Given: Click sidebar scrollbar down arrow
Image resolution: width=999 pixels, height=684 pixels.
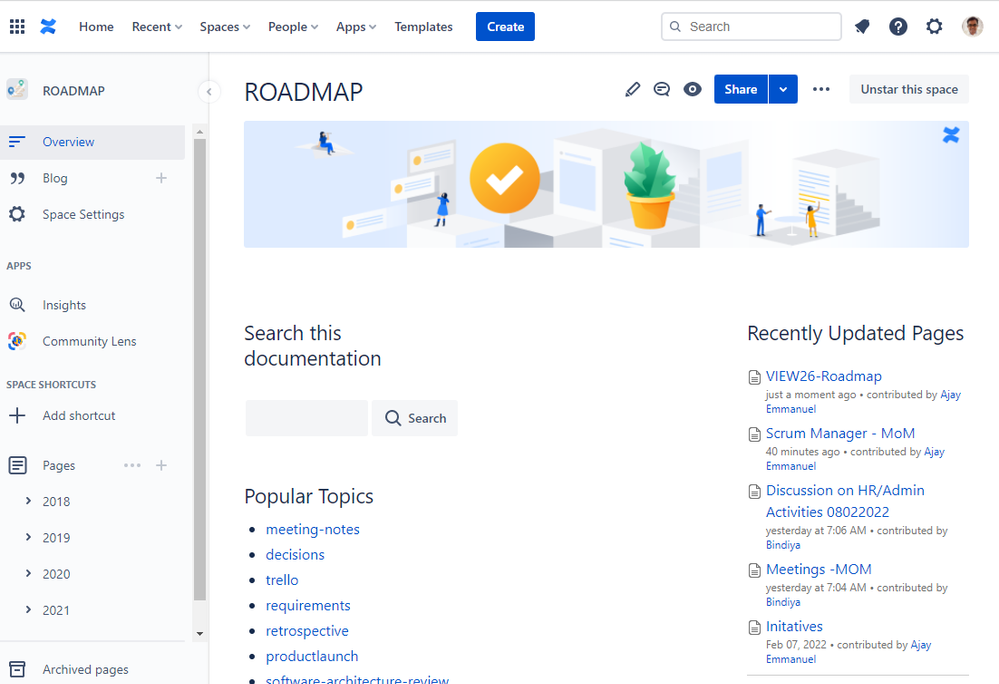Looking at the screenshot, I should (x=199, y=634).
